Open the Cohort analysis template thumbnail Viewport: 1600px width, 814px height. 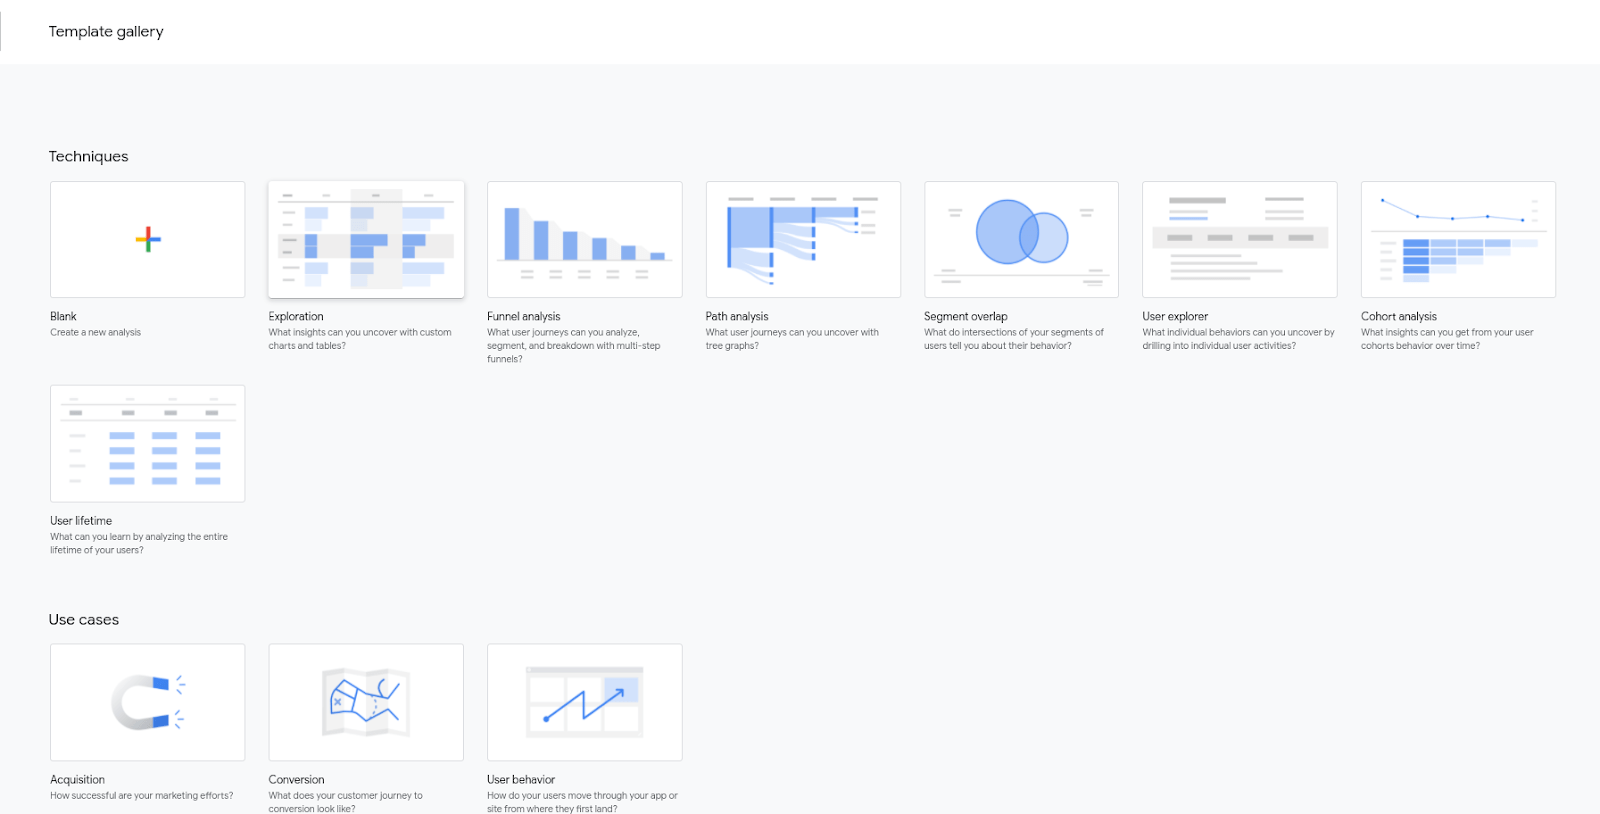[x=1458, y=239]
